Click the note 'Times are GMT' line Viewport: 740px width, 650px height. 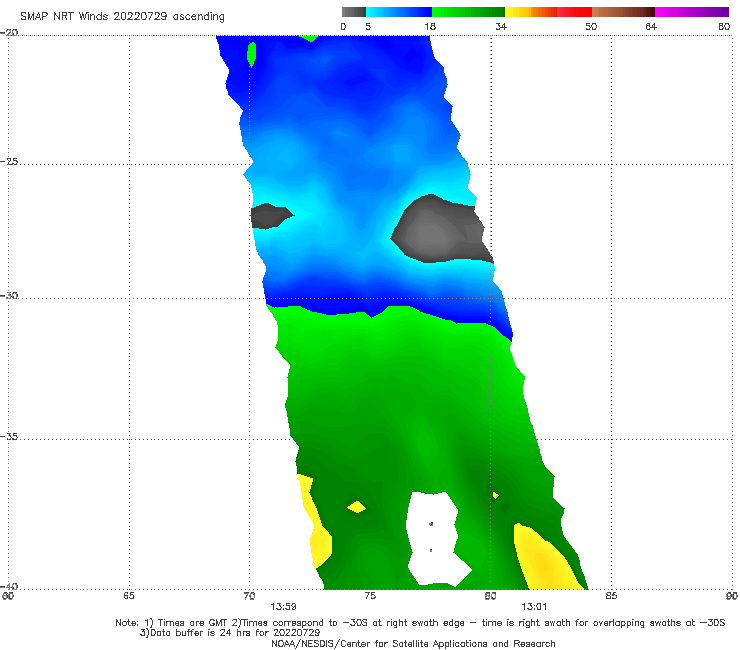tap(420, 623)
